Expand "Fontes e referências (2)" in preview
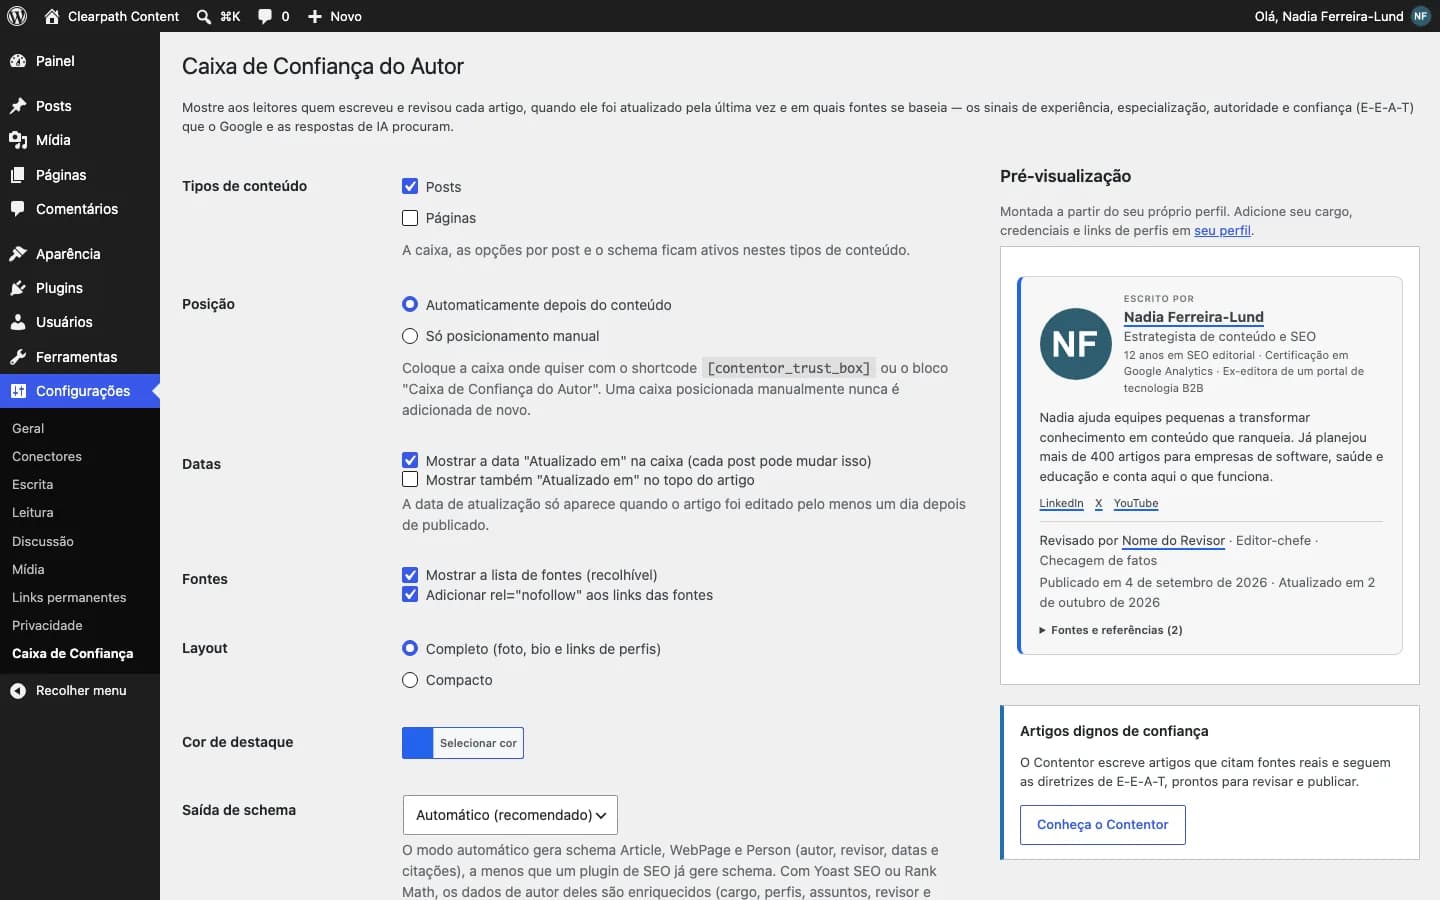Image resolution: width=1440 pixels, height=900 pixels. pos(1111,630)
